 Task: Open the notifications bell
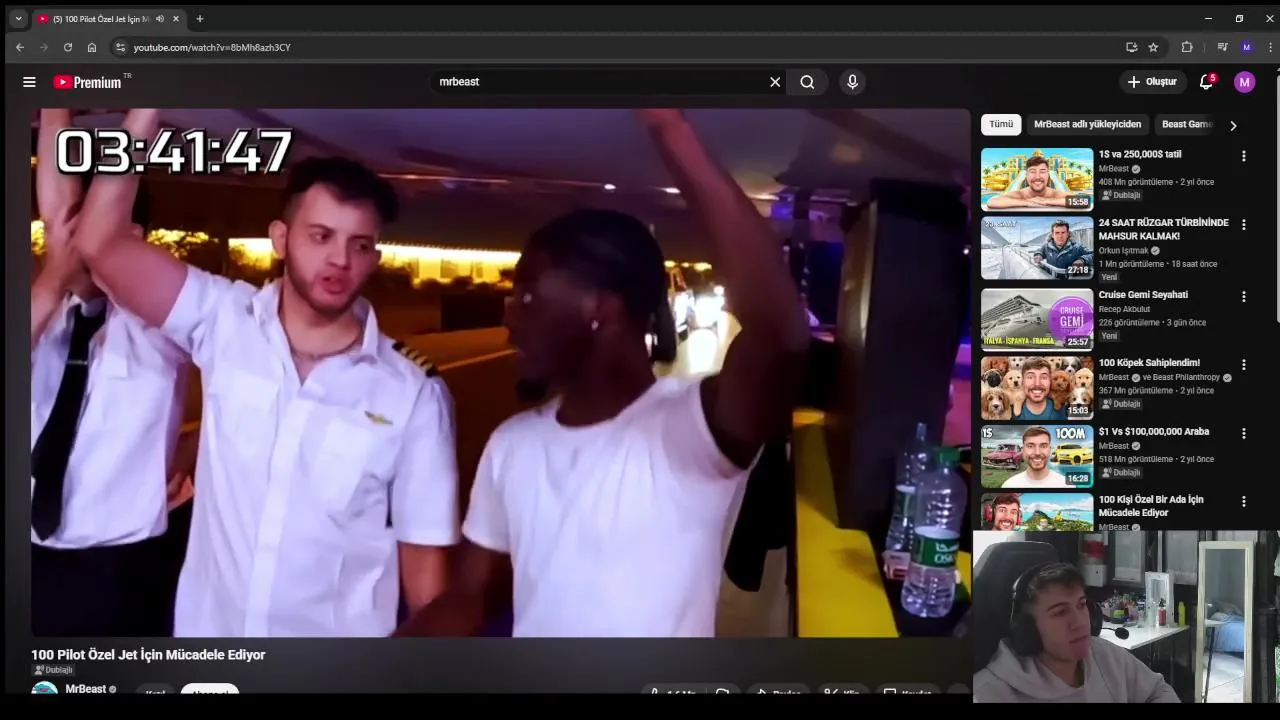click(x=1206, y=82)
